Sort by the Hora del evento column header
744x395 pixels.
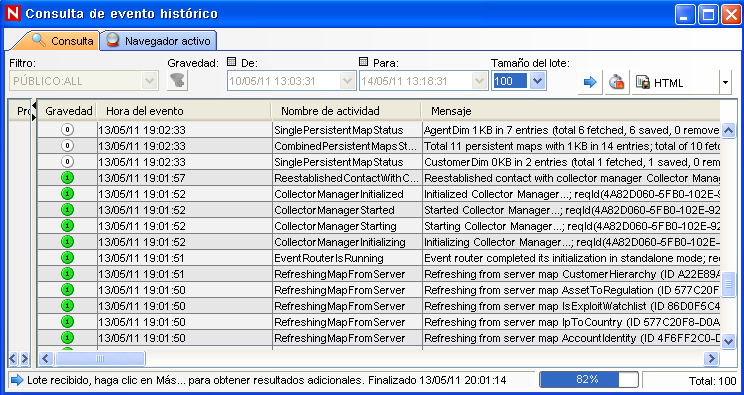[x=184, y=111]
